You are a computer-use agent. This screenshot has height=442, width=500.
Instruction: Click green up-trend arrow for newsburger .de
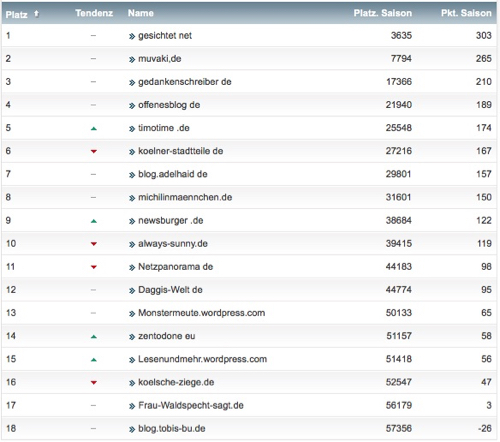coord(94,221)
